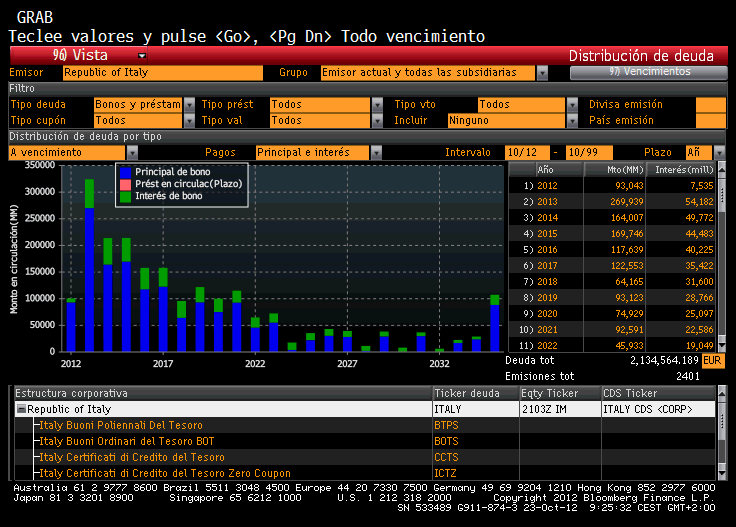The width and height of the screenshot is (736, 527).
Task: Open the Incluir dropdown set to Ninguno
Action: [571, 120]
